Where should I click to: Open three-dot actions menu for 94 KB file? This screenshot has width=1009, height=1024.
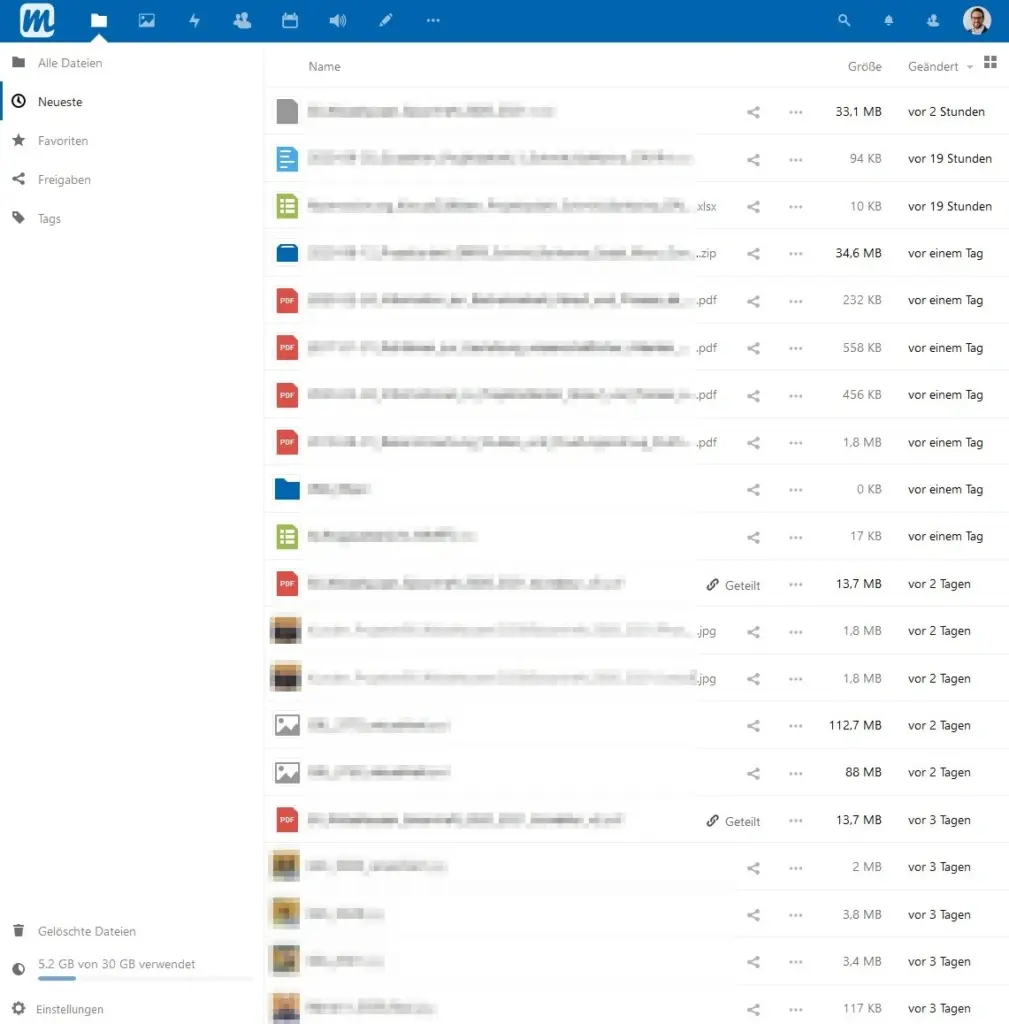pos(795,159)
